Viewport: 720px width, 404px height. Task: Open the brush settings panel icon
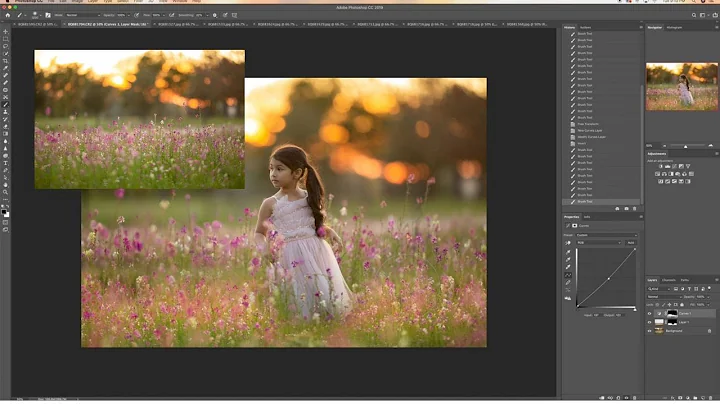pyautogui.click(x=48, y=15)
